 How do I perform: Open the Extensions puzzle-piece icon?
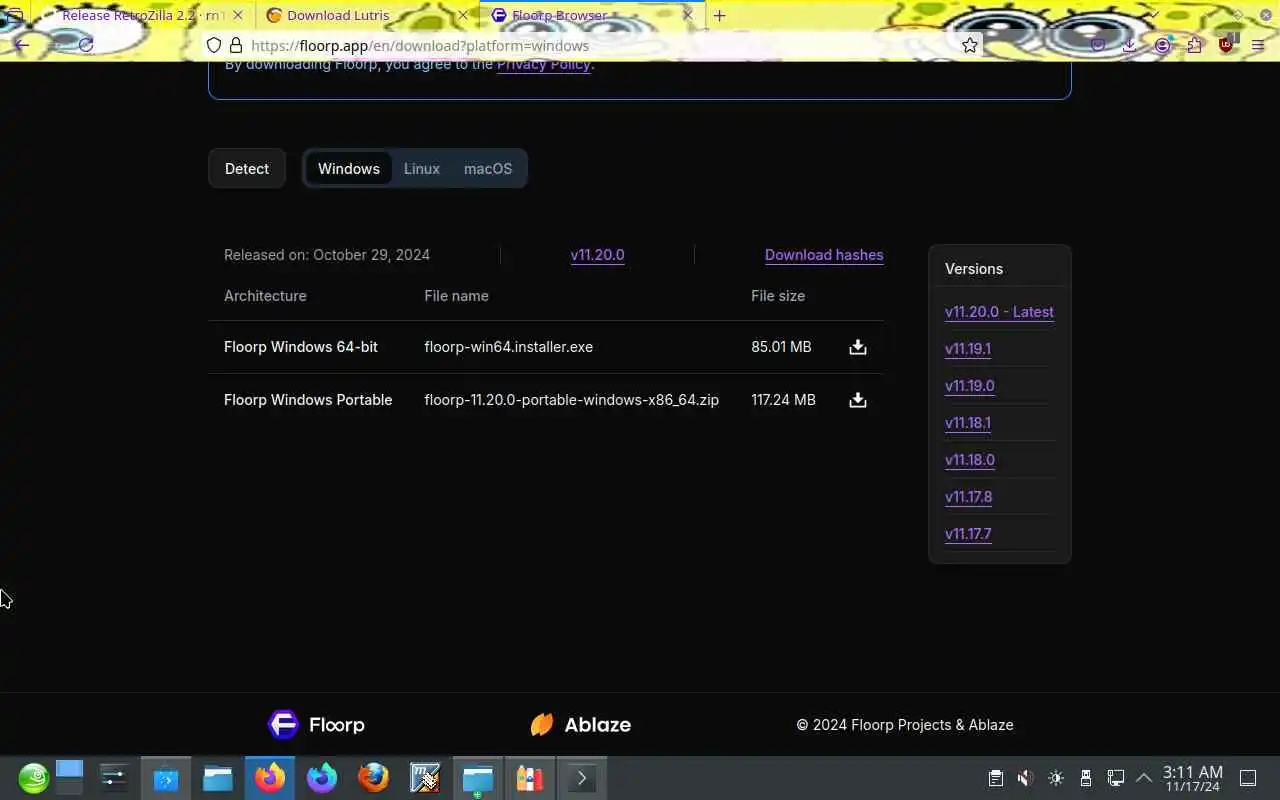coord(1194,45)
